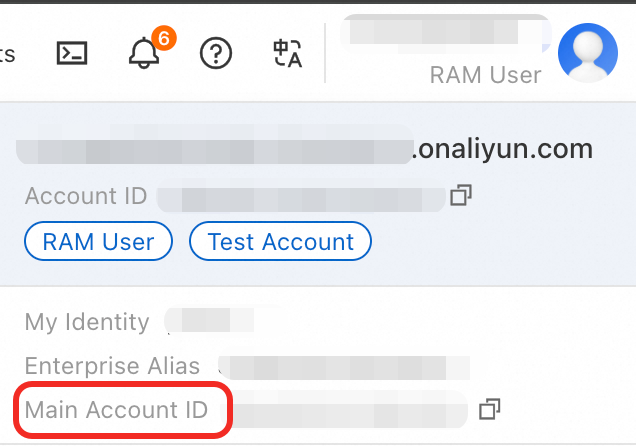The image size is (636, 446).
Task: Copy the Main Account ID value
Action: pyautogui.click(x=490, y=409)
